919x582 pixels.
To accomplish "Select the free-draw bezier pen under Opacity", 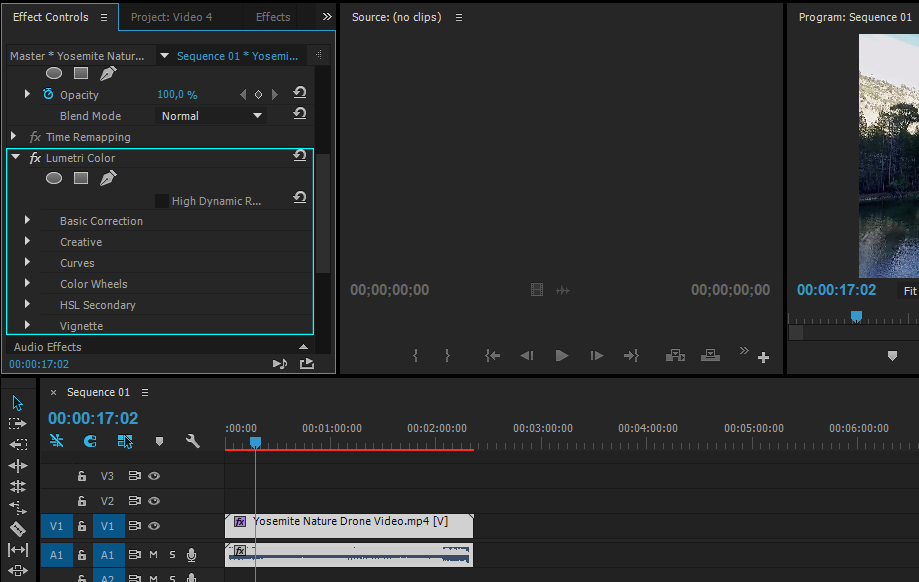I will pyautogui.click(x=108, y=72).
